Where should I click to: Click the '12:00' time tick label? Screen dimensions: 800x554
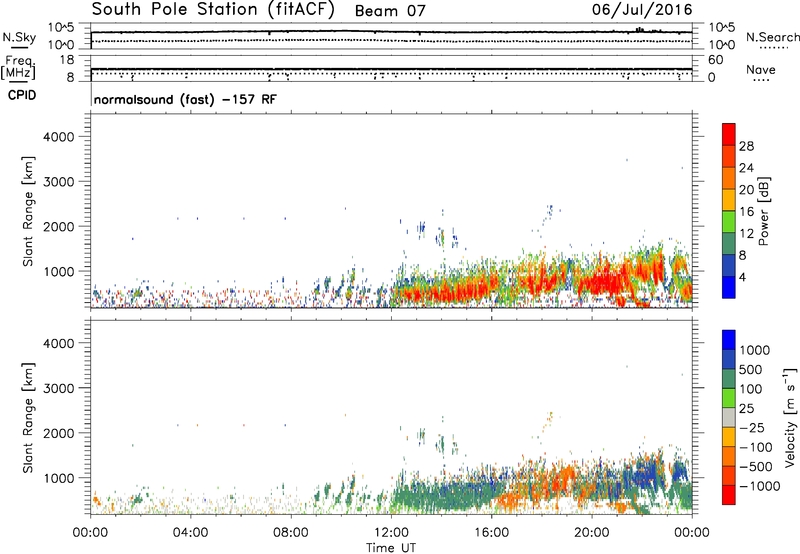click(x=391, y=533)
